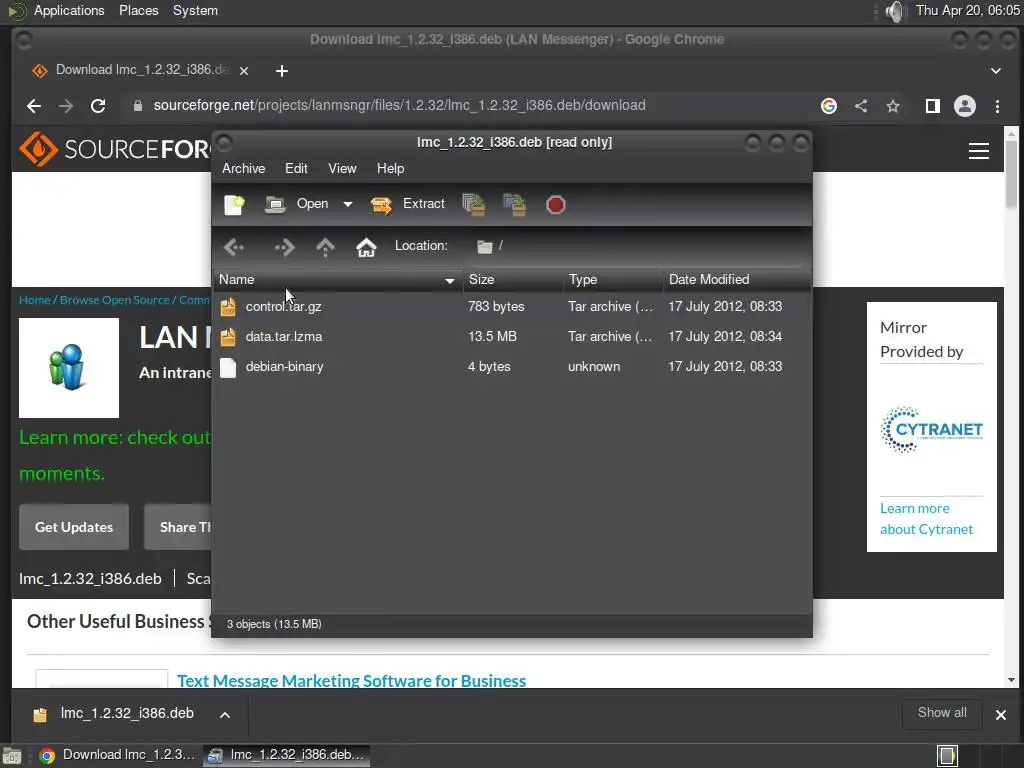Screen dimensions: 1024x768
Task: Click the Location path field
Action: (637, 246)
